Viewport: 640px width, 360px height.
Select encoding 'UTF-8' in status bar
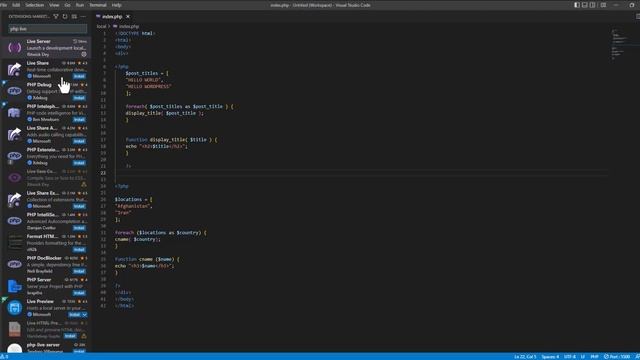570,357
